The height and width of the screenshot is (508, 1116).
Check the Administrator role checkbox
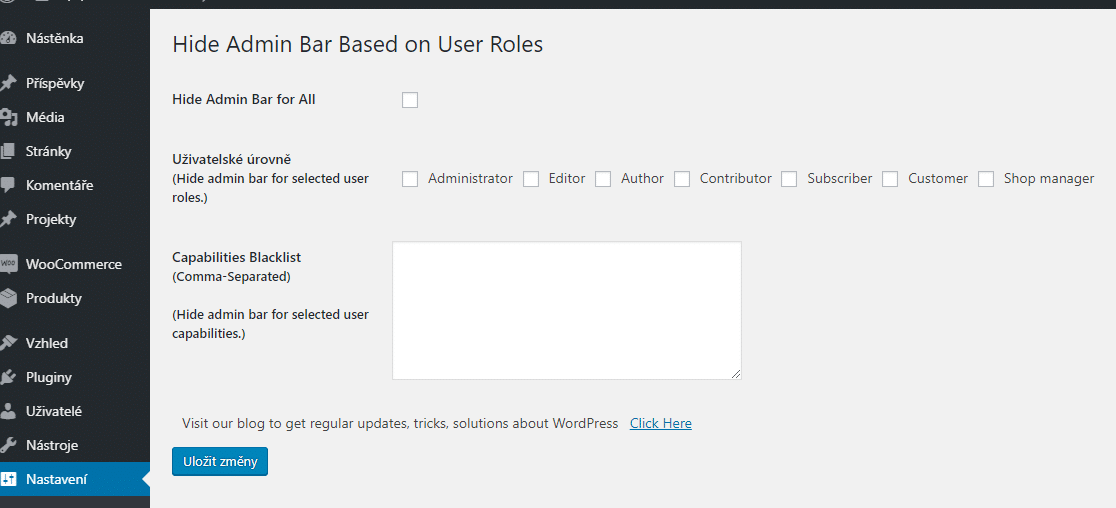(410, 179)
